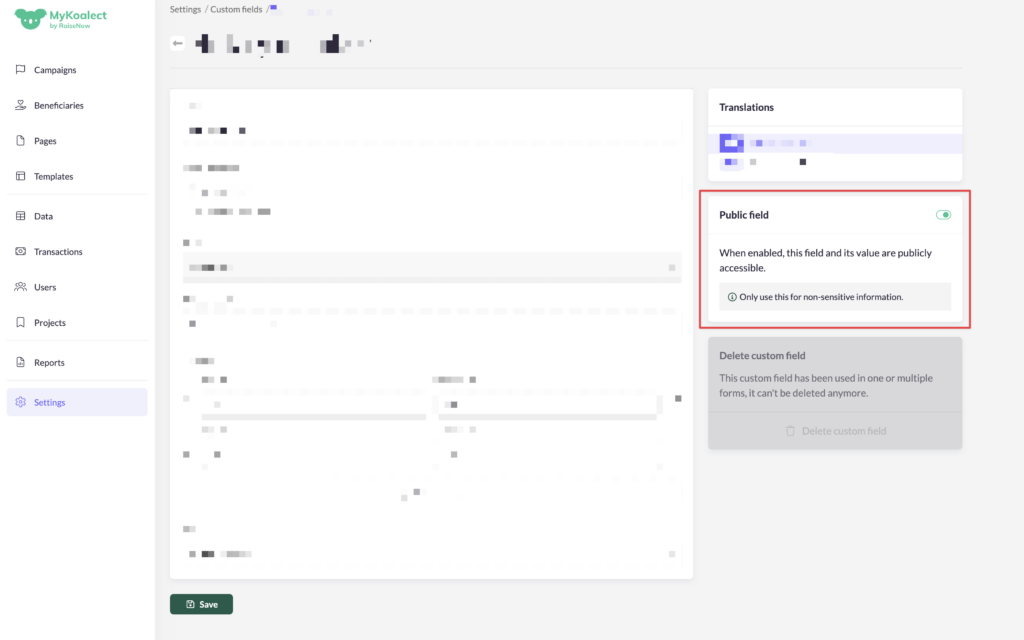Click the Settings gear icon
1024x640 pixels.
click(x=21, y=402)
